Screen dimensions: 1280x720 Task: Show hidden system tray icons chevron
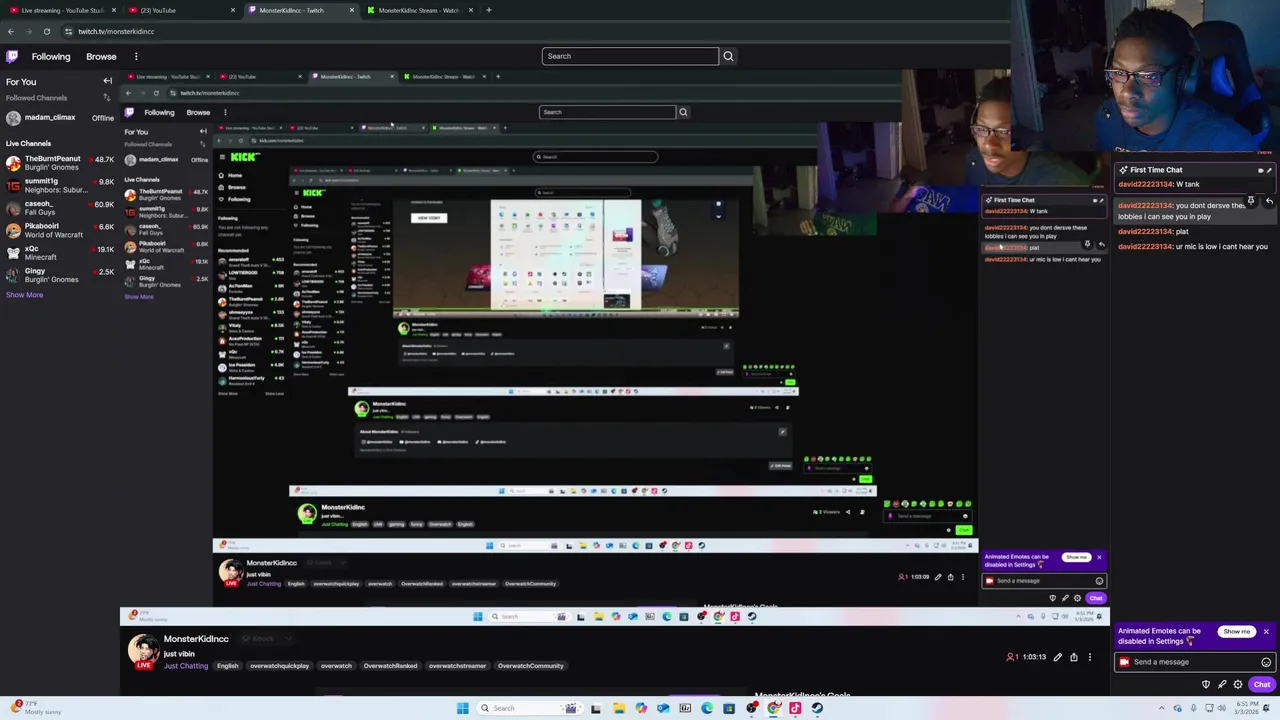[1161, 708]
